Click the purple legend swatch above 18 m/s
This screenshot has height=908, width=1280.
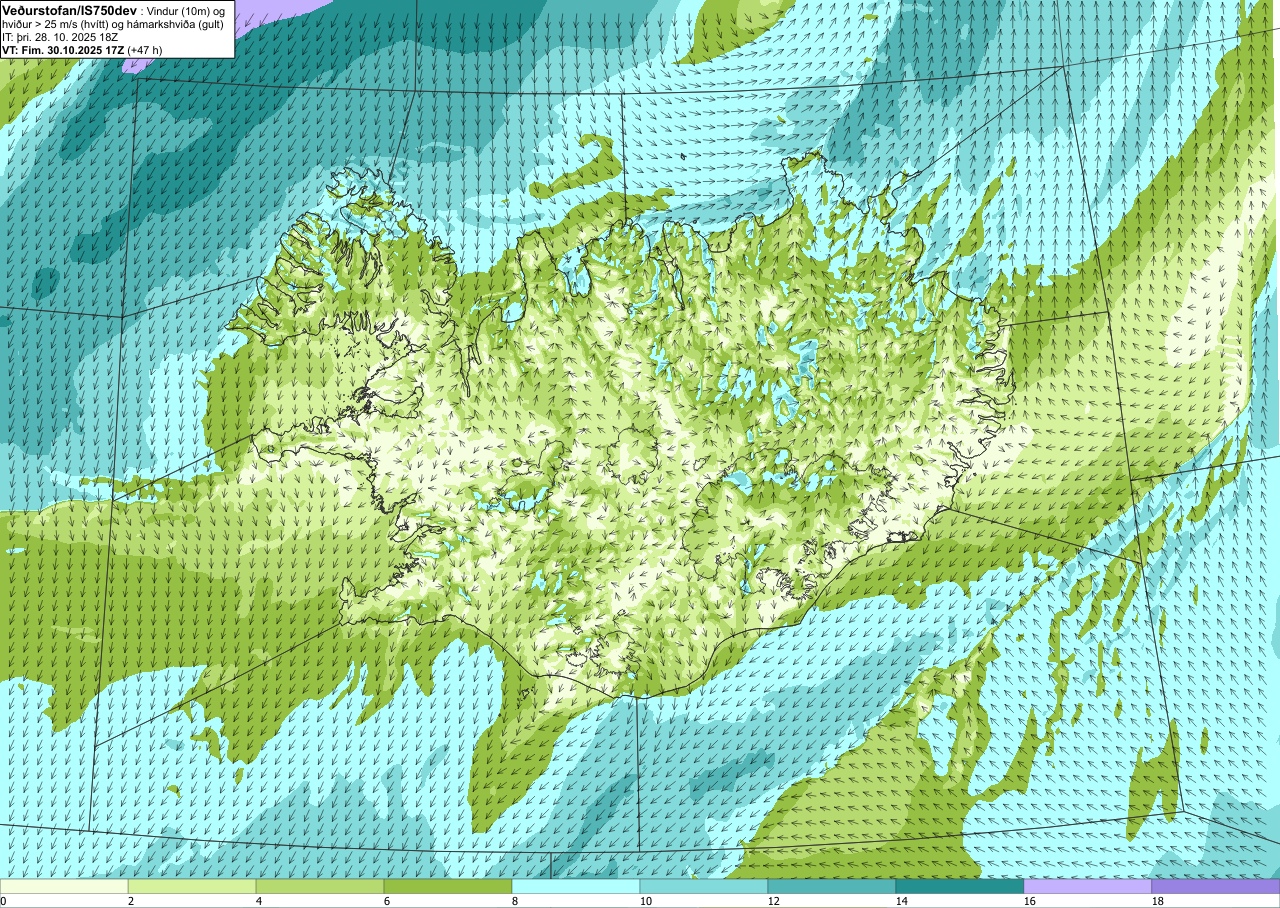1216,886
